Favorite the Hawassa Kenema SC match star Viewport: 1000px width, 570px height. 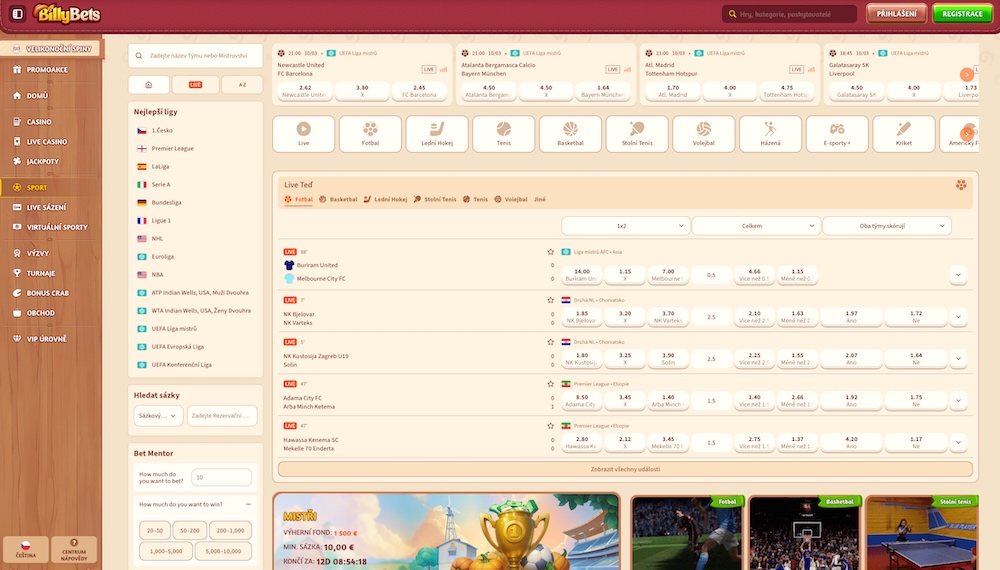pyautogui.click(x=550, y=425)
